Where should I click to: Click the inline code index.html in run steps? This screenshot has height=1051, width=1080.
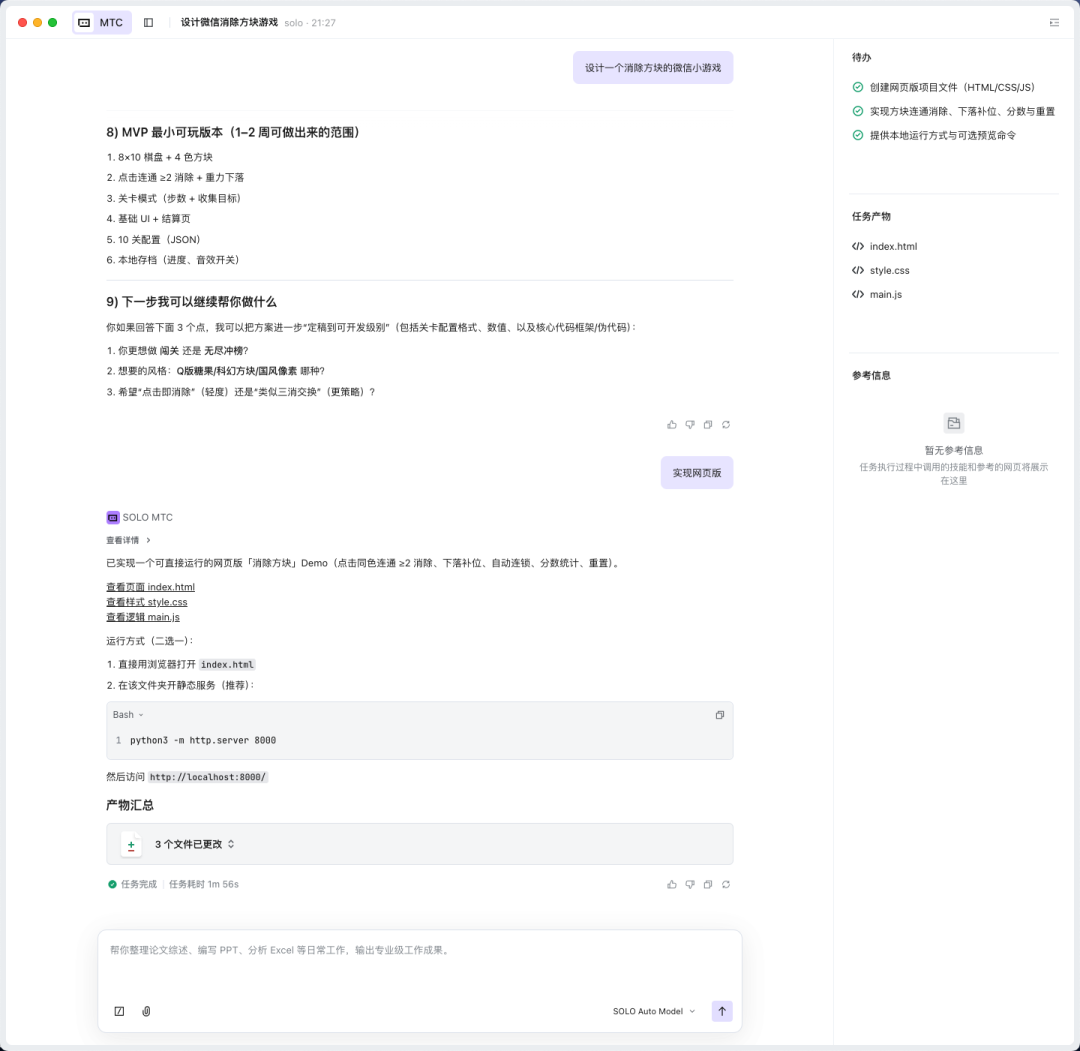click(227, 665)
